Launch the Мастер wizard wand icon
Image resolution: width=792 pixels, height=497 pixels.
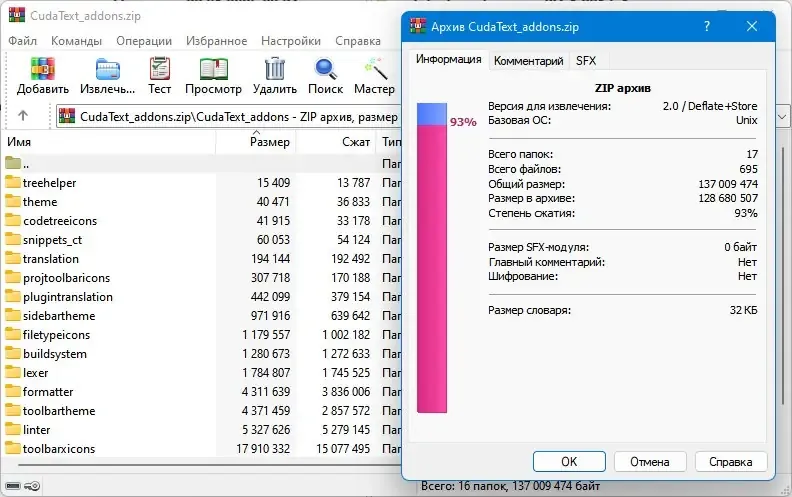(375, 69)
